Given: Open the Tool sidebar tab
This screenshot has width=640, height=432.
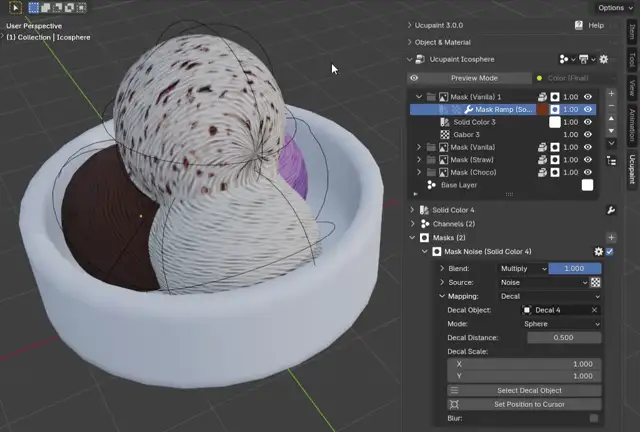Looking at the screenshot, I should pyautogui.click(x=632, y=60).
